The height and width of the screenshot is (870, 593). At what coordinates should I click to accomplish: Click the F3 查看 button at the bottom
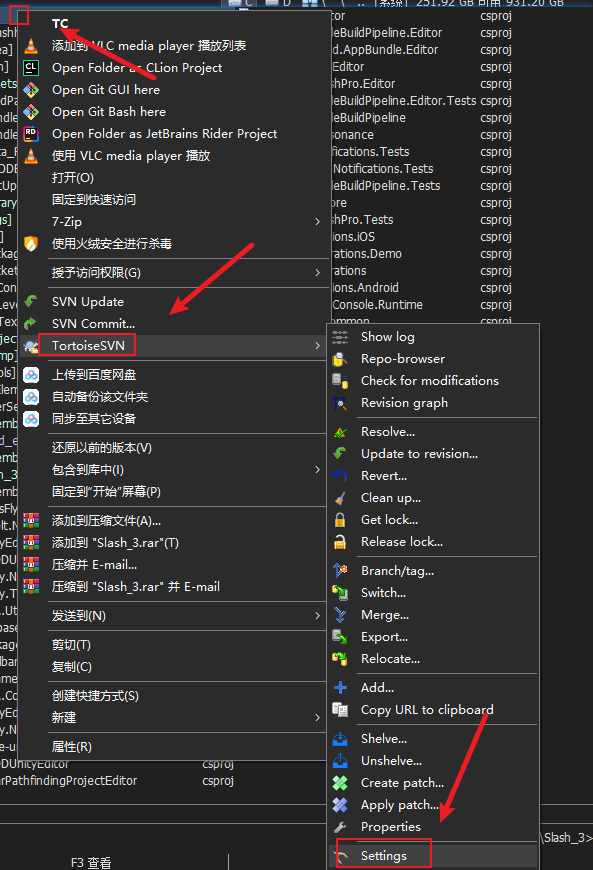91,863
